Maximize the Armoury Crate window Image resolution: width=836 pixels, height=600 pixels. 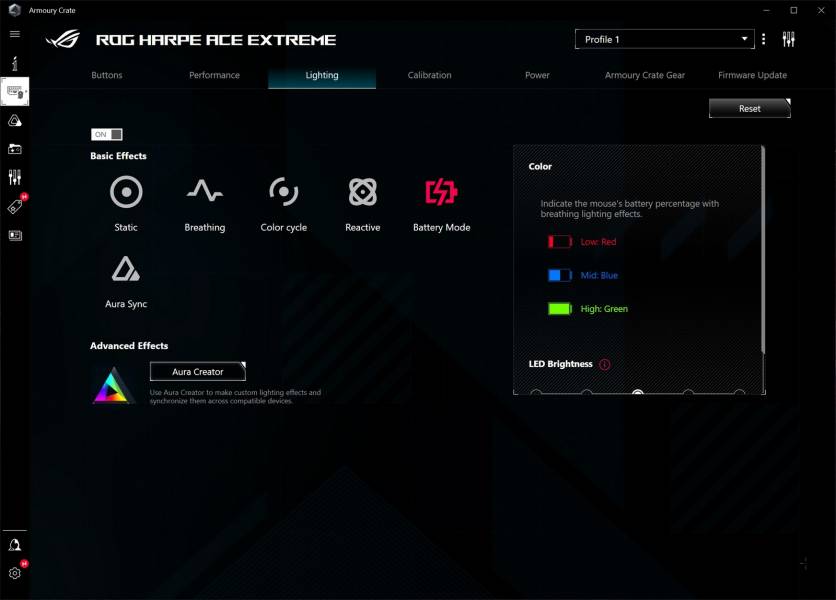coord(794,10)
